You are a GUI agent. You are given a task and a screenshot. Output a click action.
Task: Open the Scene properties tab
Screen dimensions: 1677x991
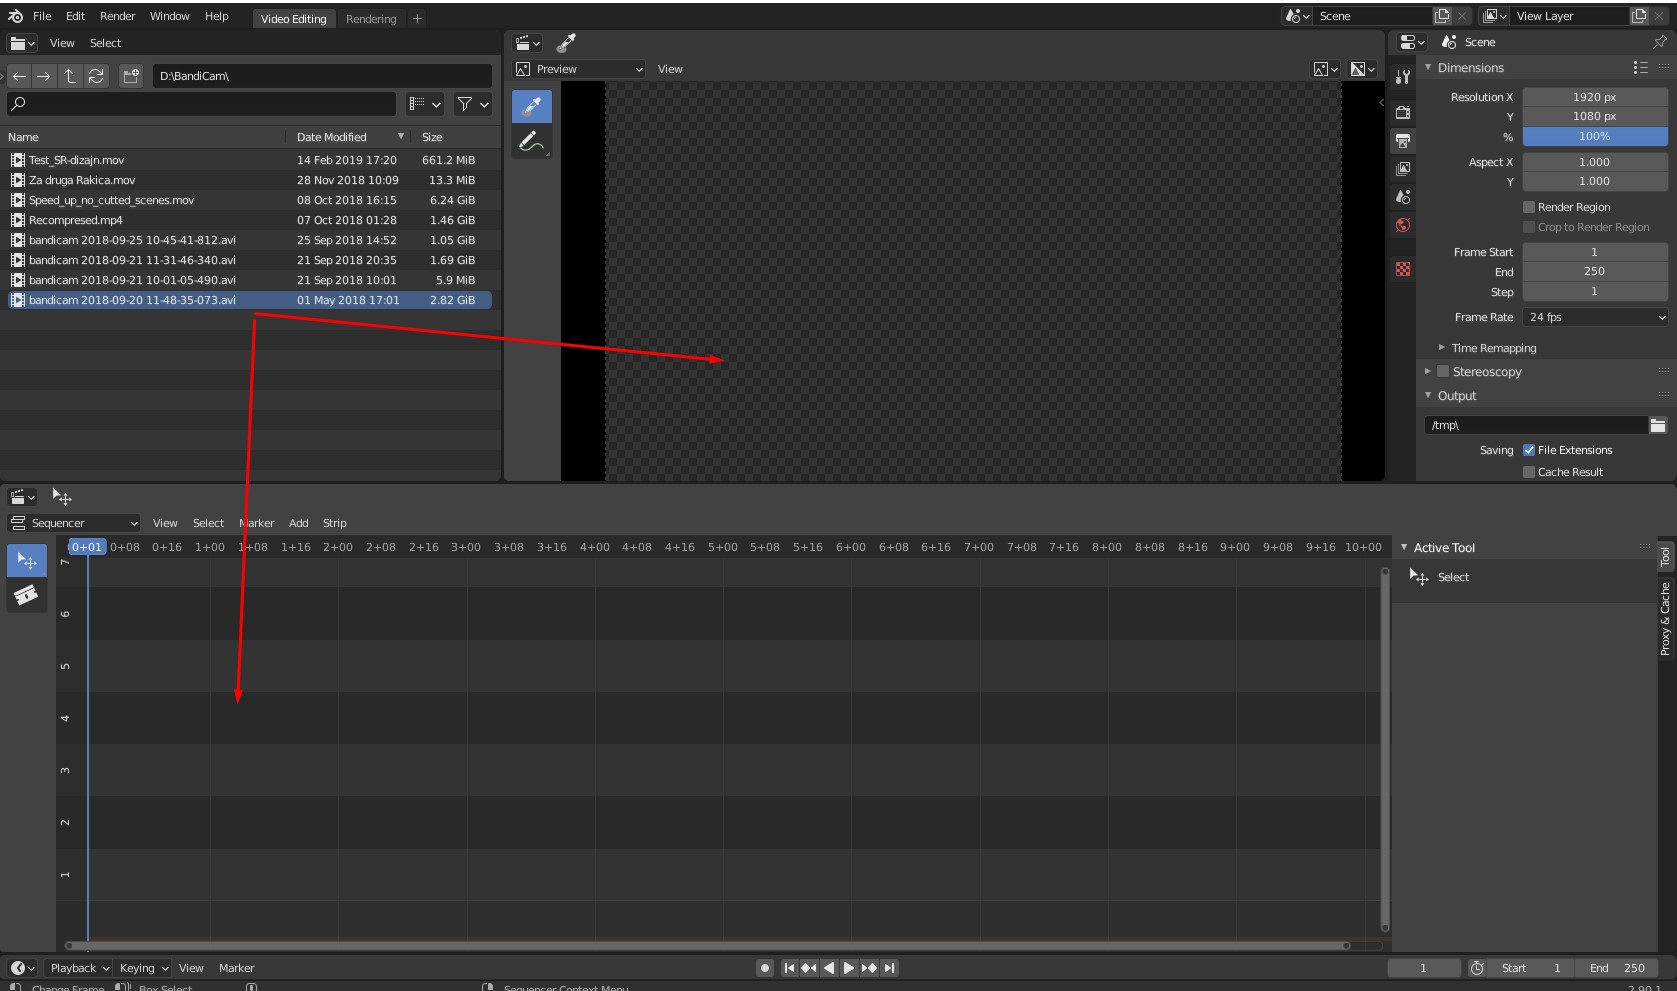tap(1403, 197)
